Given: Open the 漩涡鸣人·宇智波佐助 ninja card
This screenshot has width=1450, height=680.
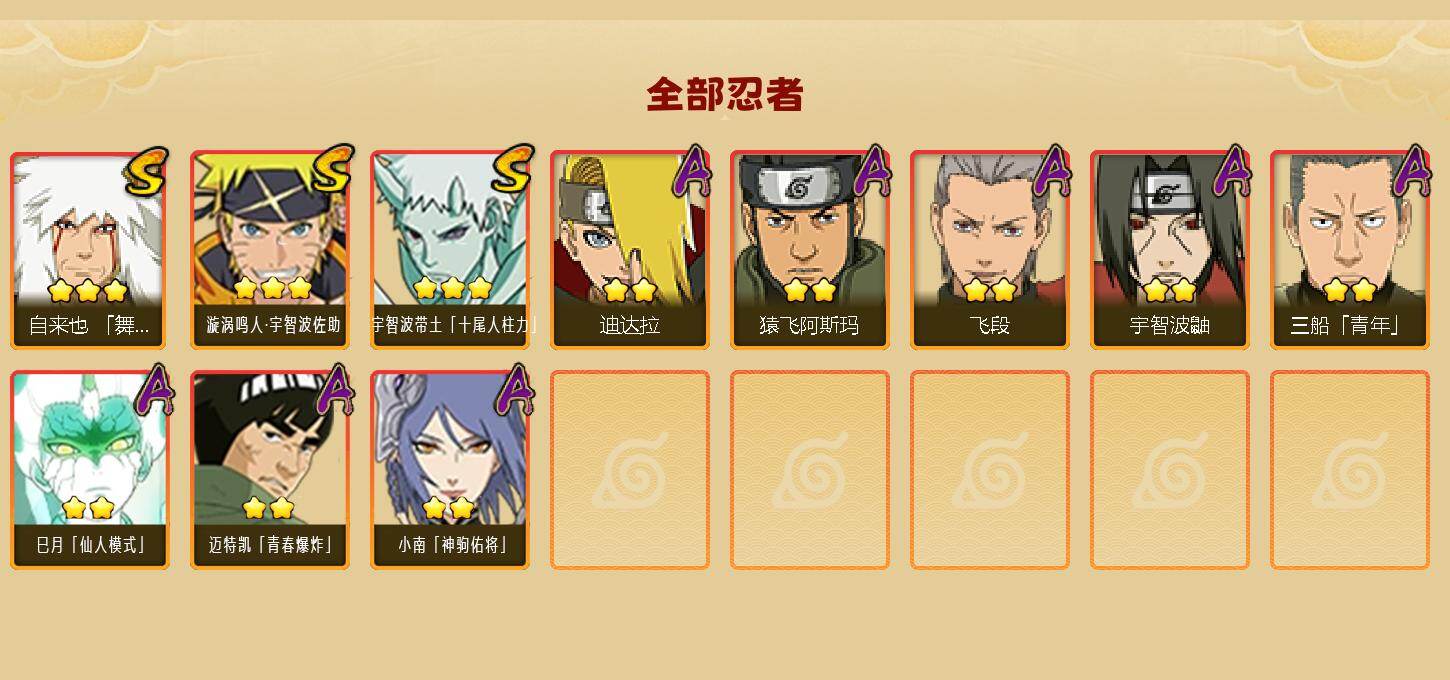Looking at the screenshot, I should click(270, 250).
